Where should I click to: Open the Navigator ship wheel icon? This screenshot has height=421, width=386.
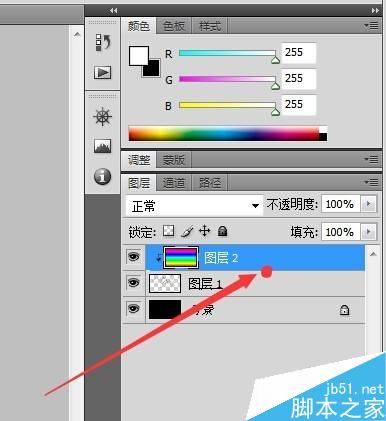[103, 117]
